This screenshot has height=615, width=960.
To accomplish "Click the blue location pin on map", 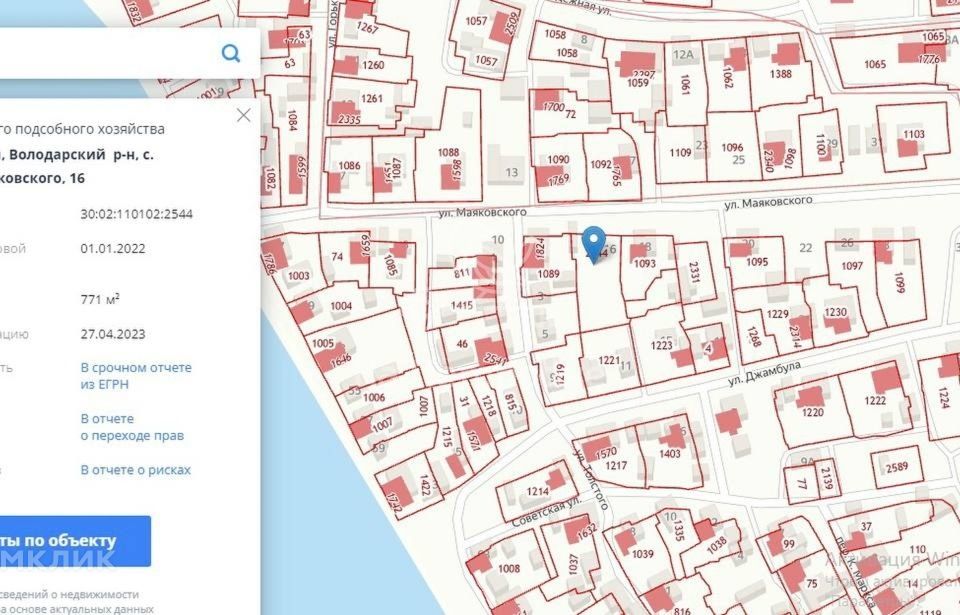I will (x=594, y=243).
